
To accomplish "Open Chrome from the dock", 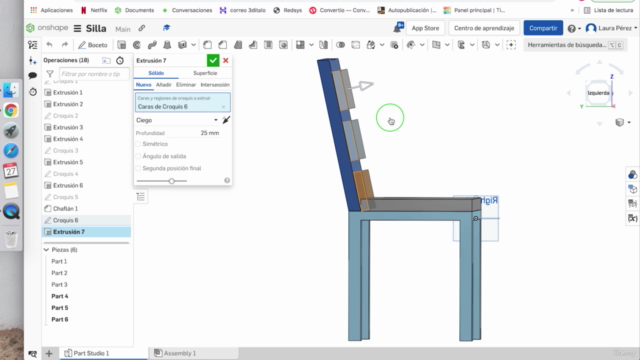I will 11,110.
